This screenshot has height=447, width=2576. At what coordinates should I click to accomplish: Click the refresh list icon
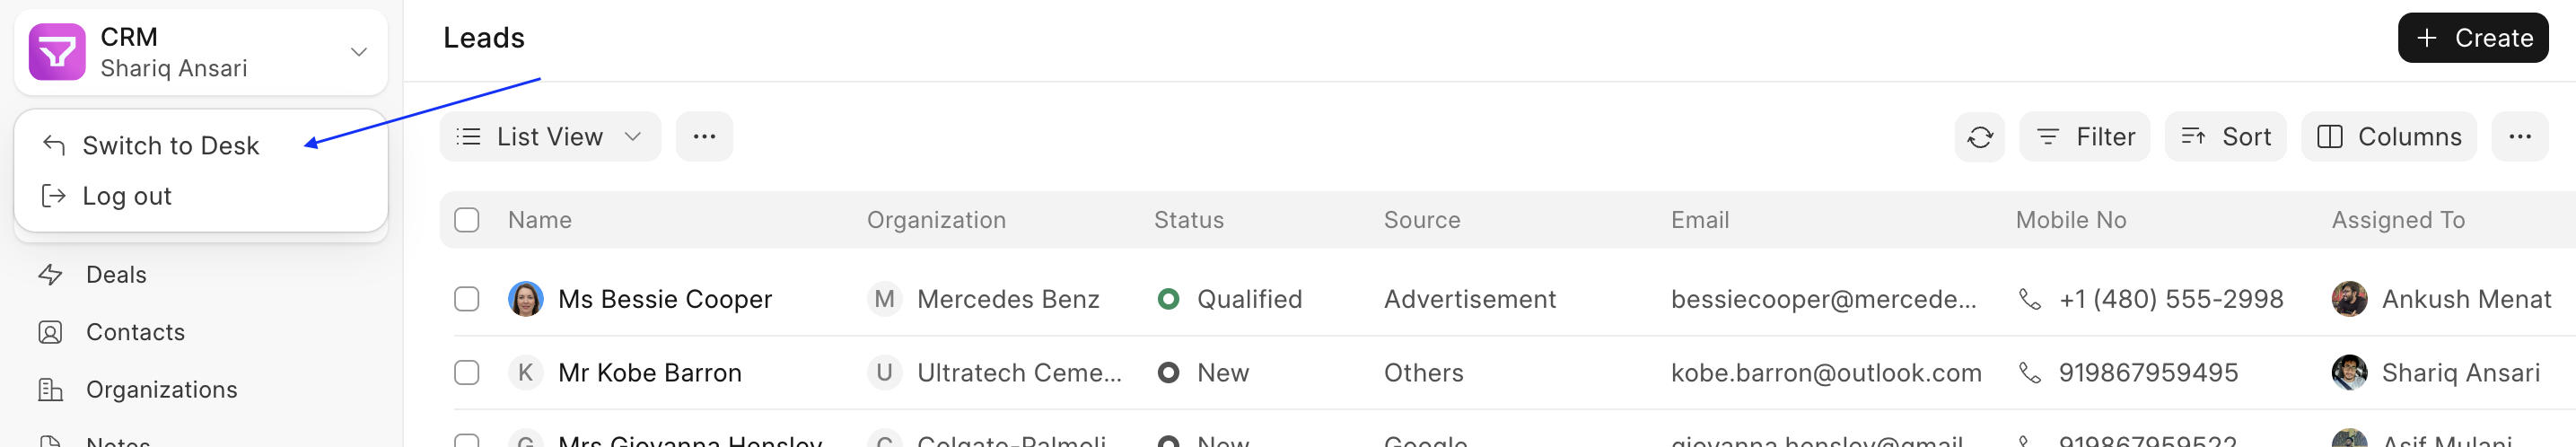1979,137
